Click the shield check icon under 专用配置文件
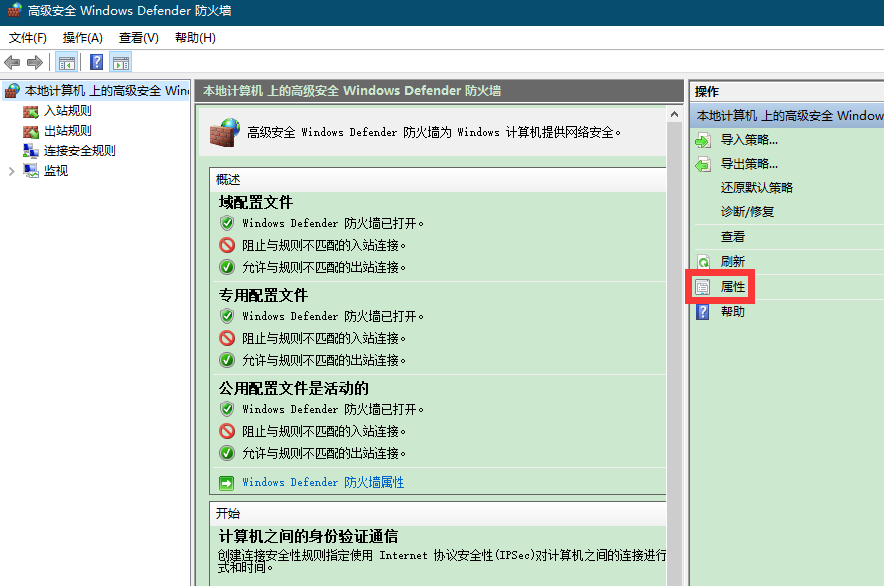Image resolution: width=884 pixels, height=586 pixels. tap(227, 316)
